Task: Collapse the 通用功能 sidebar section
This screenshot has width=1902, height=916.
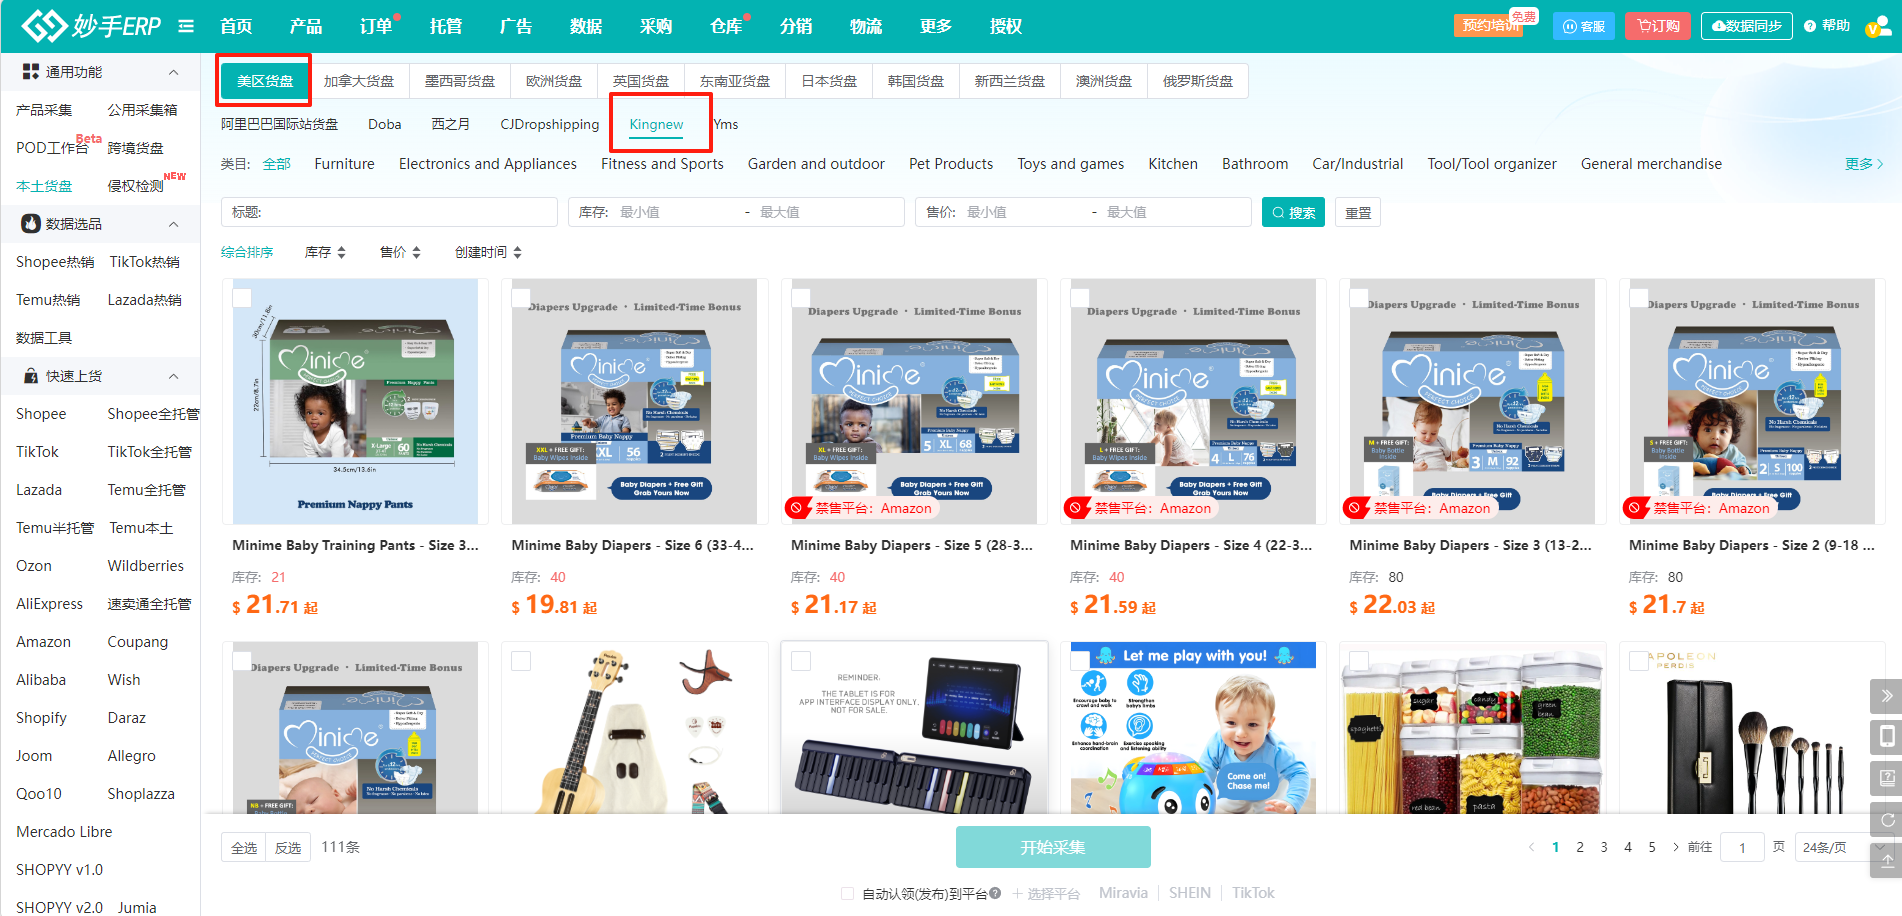Action: [173, 72]
